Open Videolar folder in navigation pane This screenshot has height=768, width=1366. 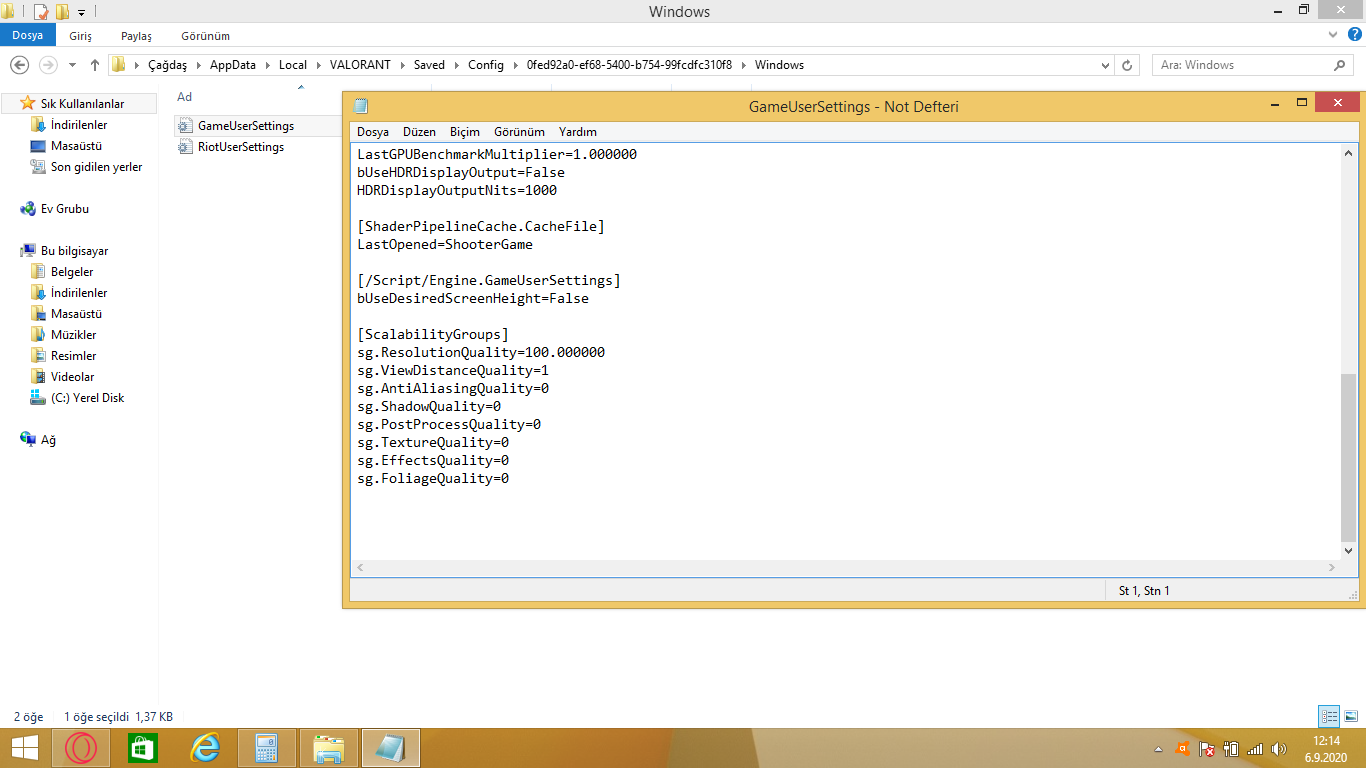[x=73, y=377]
